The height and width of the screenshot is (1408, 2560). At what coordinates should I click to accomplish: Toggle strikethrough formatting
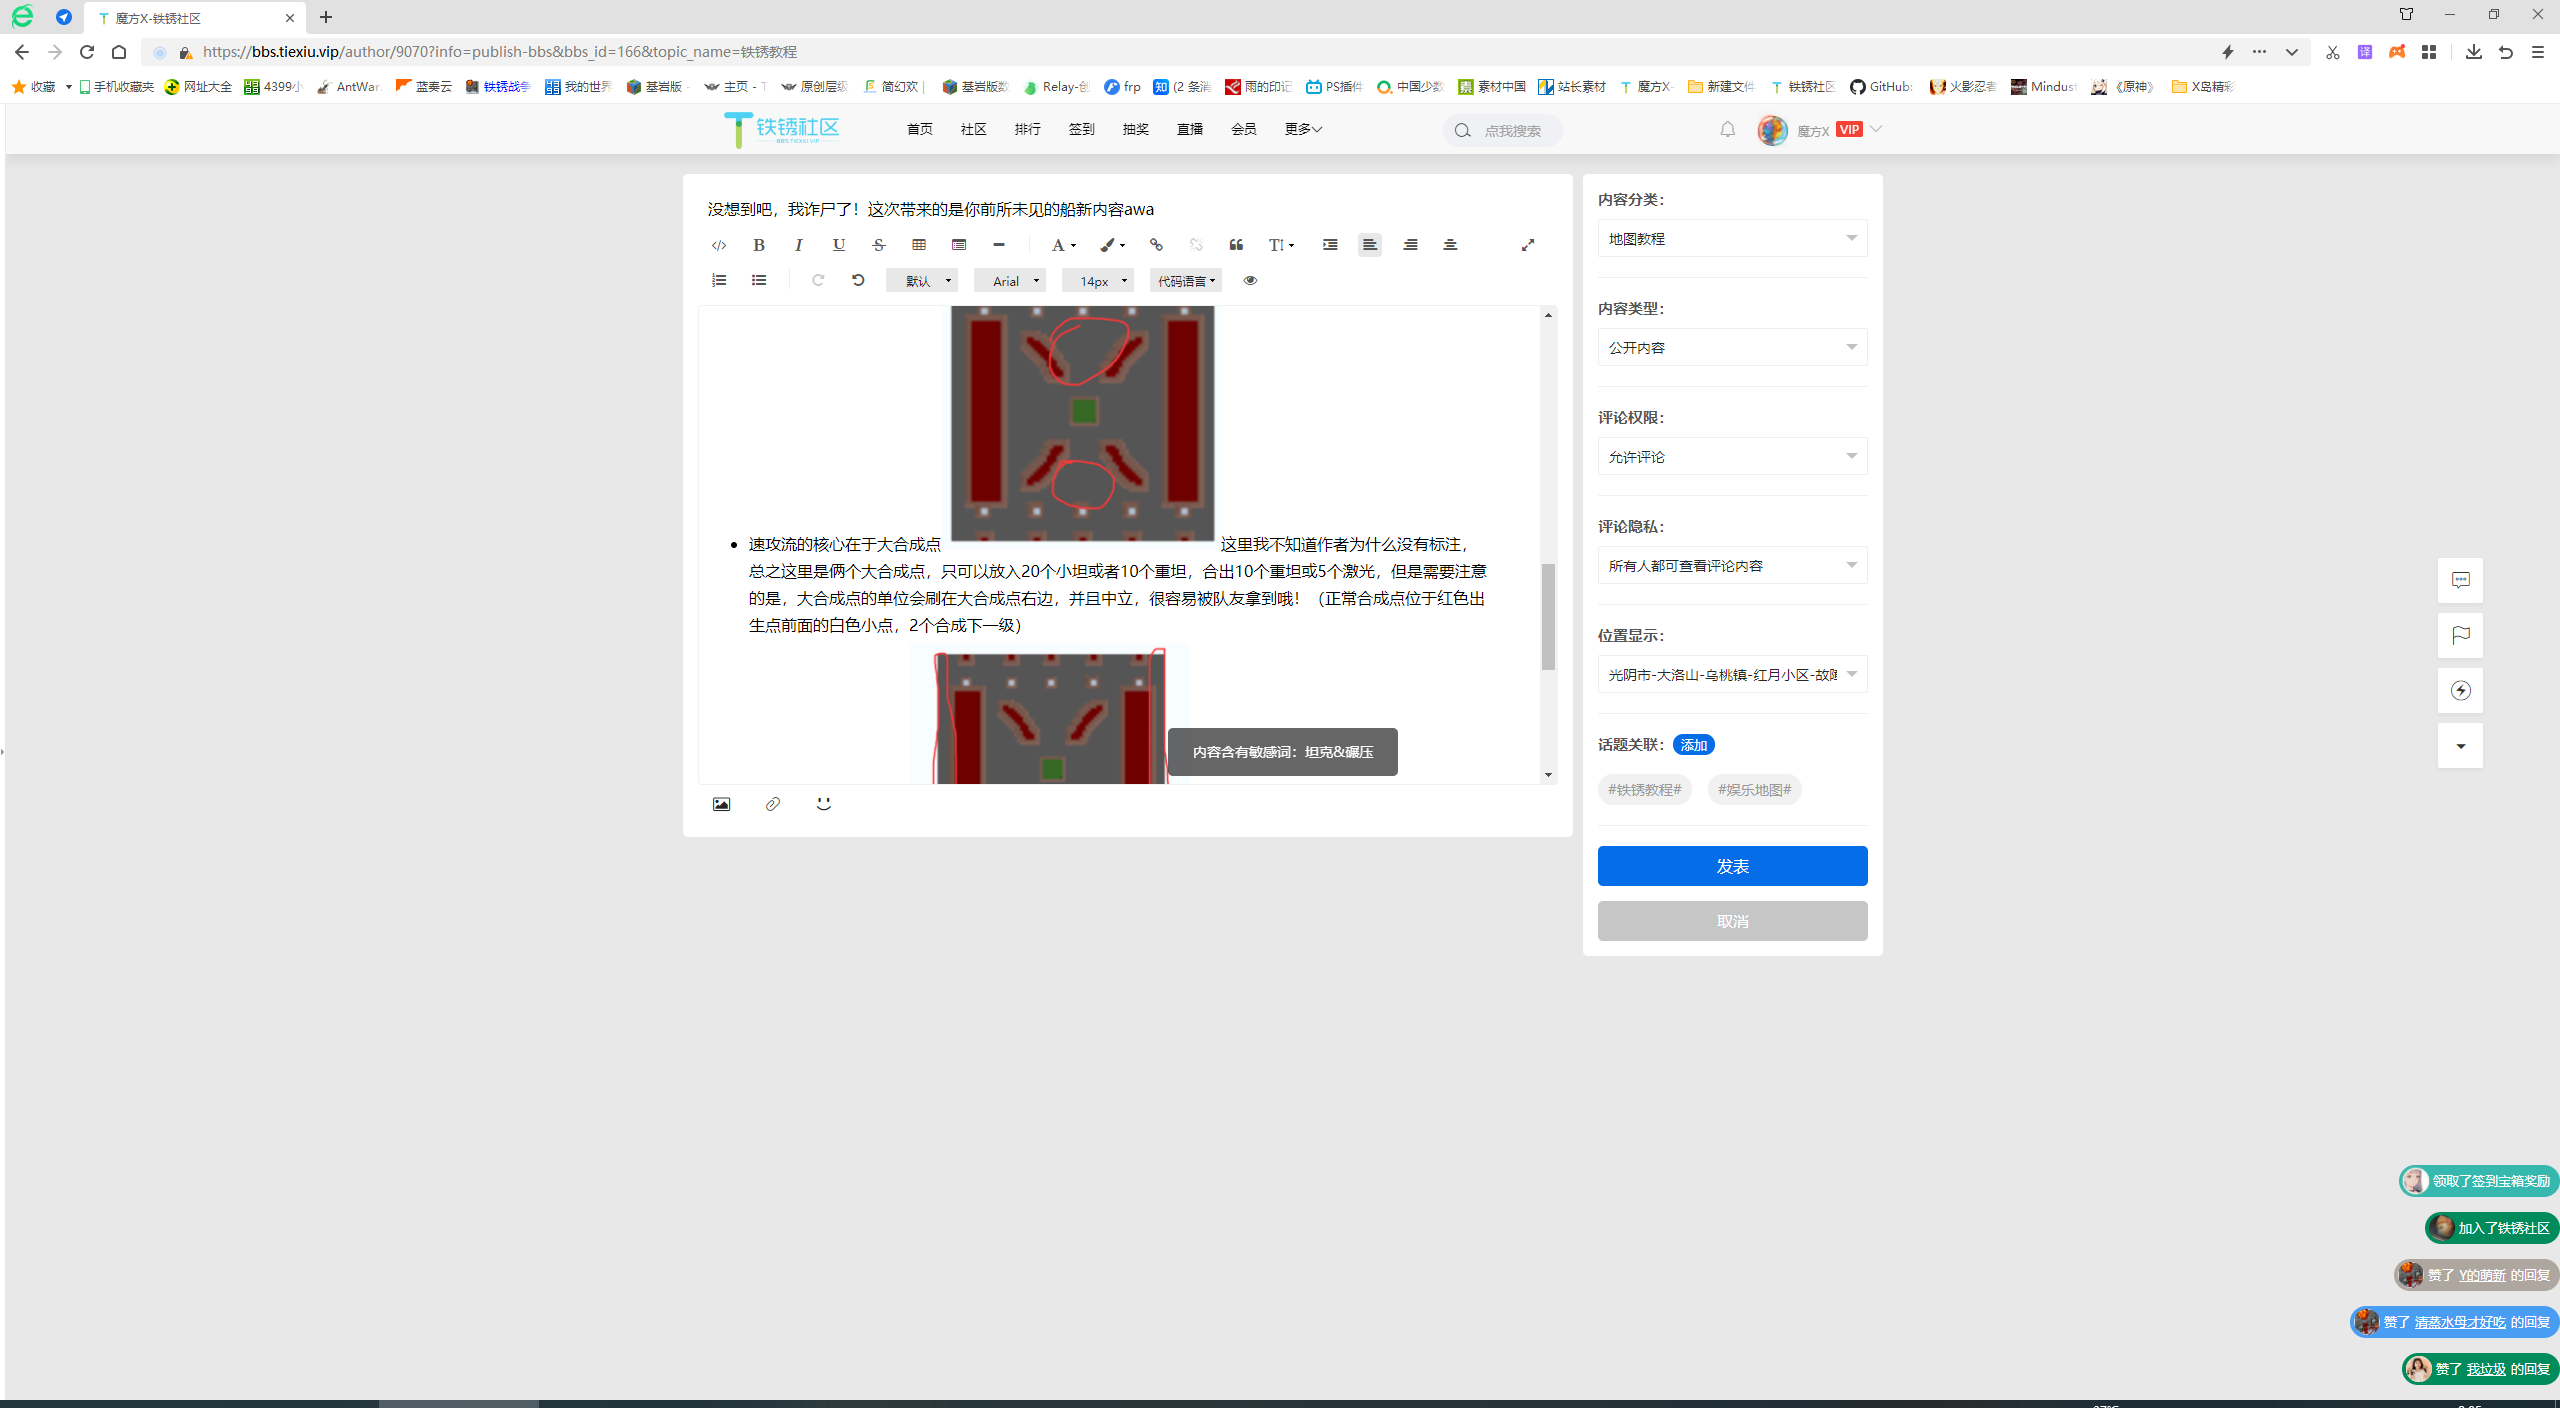point(879,245)
